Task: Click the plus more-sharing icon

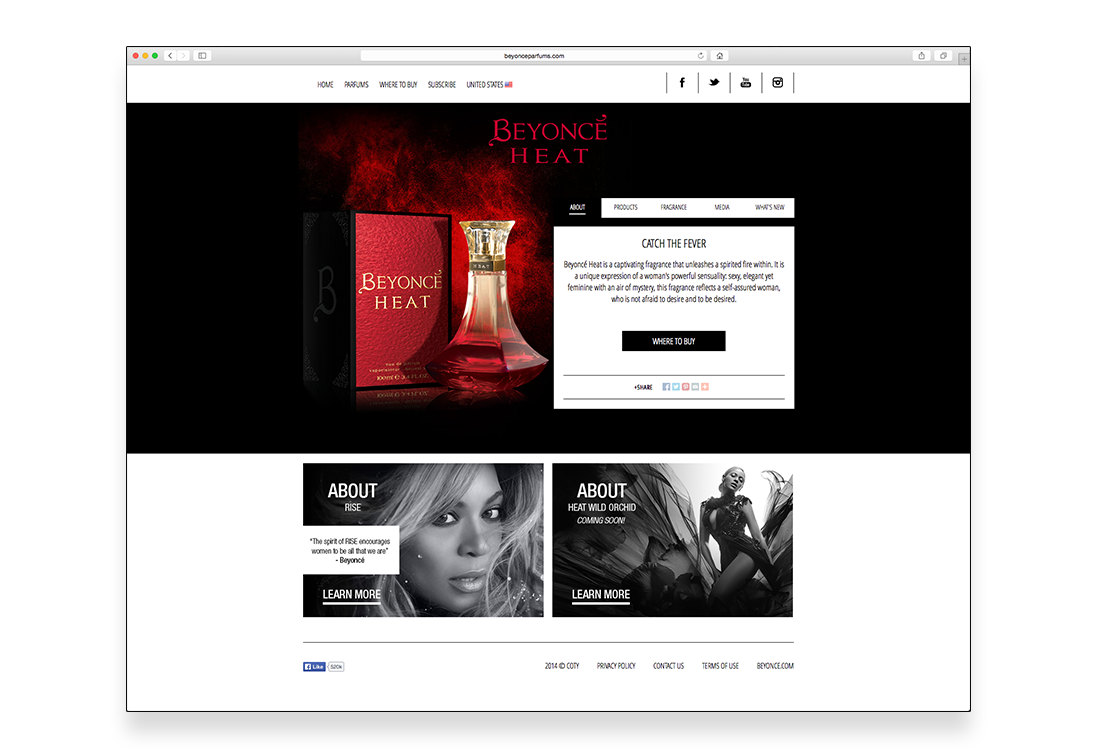Action: coord(705,387)
